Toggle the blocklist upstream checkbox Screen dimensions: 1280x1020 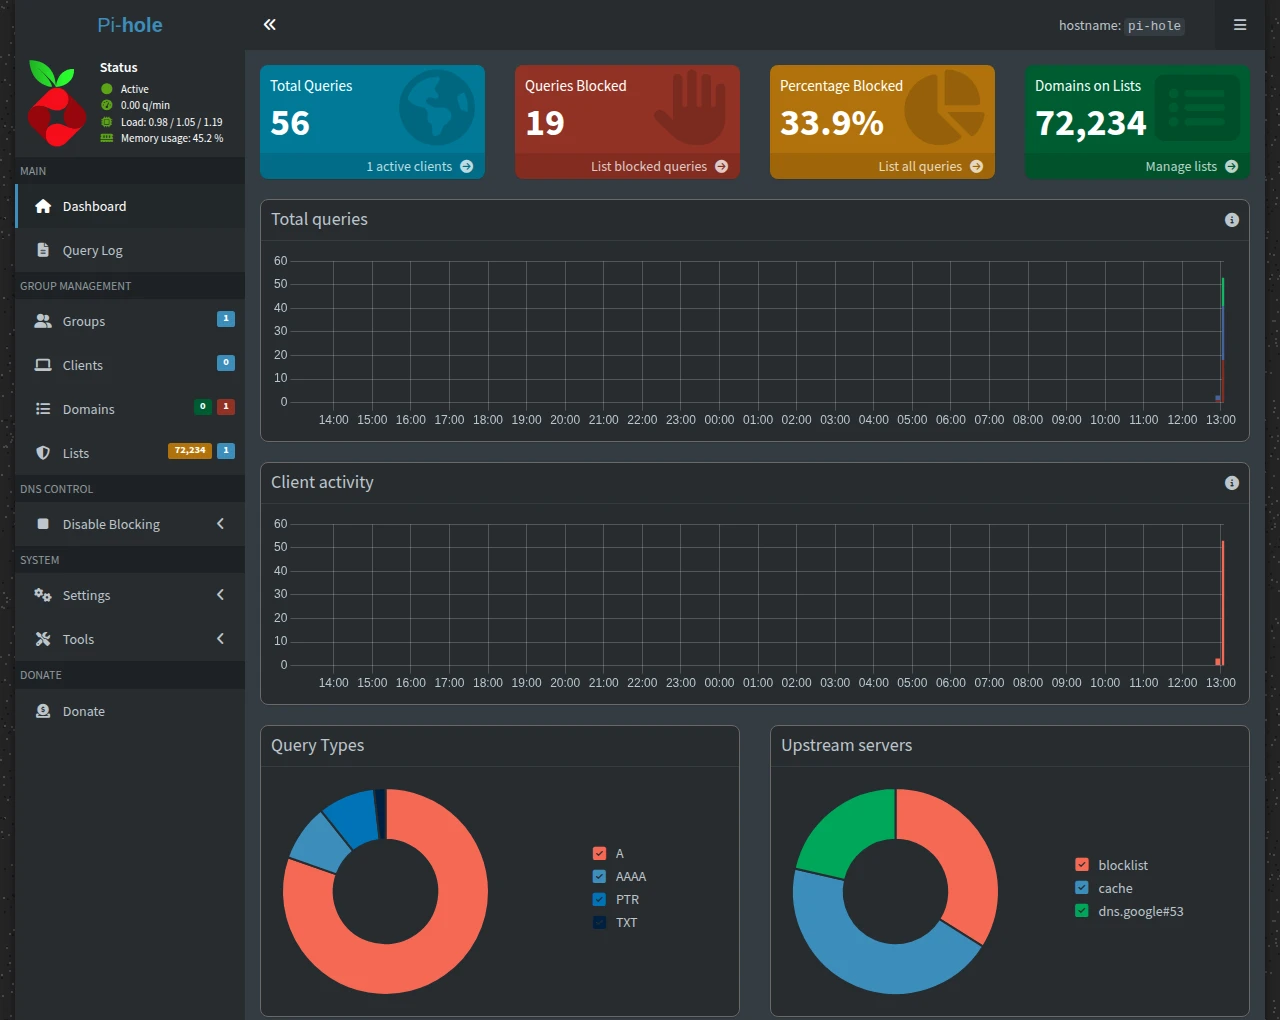click(1081, 864)
